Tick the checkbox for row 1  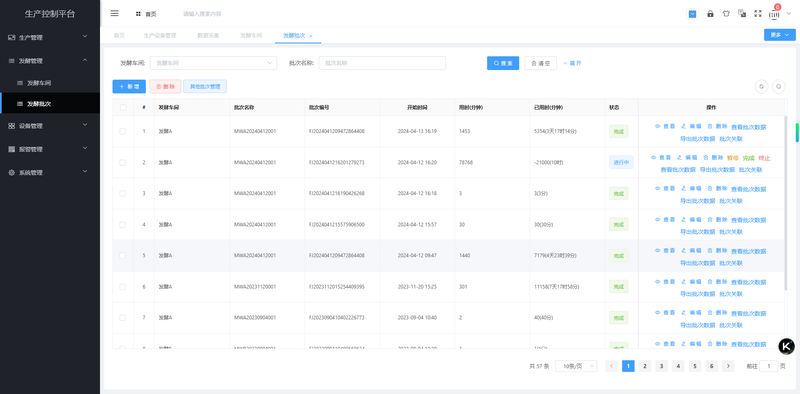click(122, 131)
